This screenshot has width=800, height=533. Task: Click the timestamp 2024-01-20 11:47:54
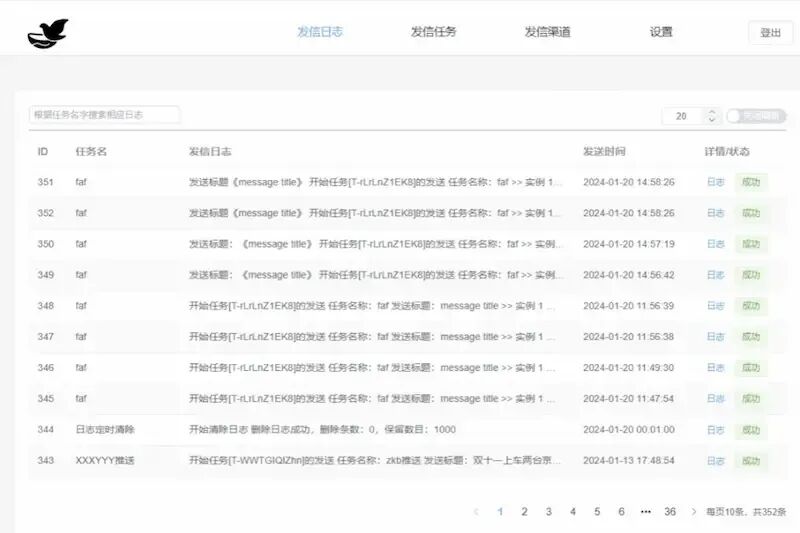coord(629,398)
